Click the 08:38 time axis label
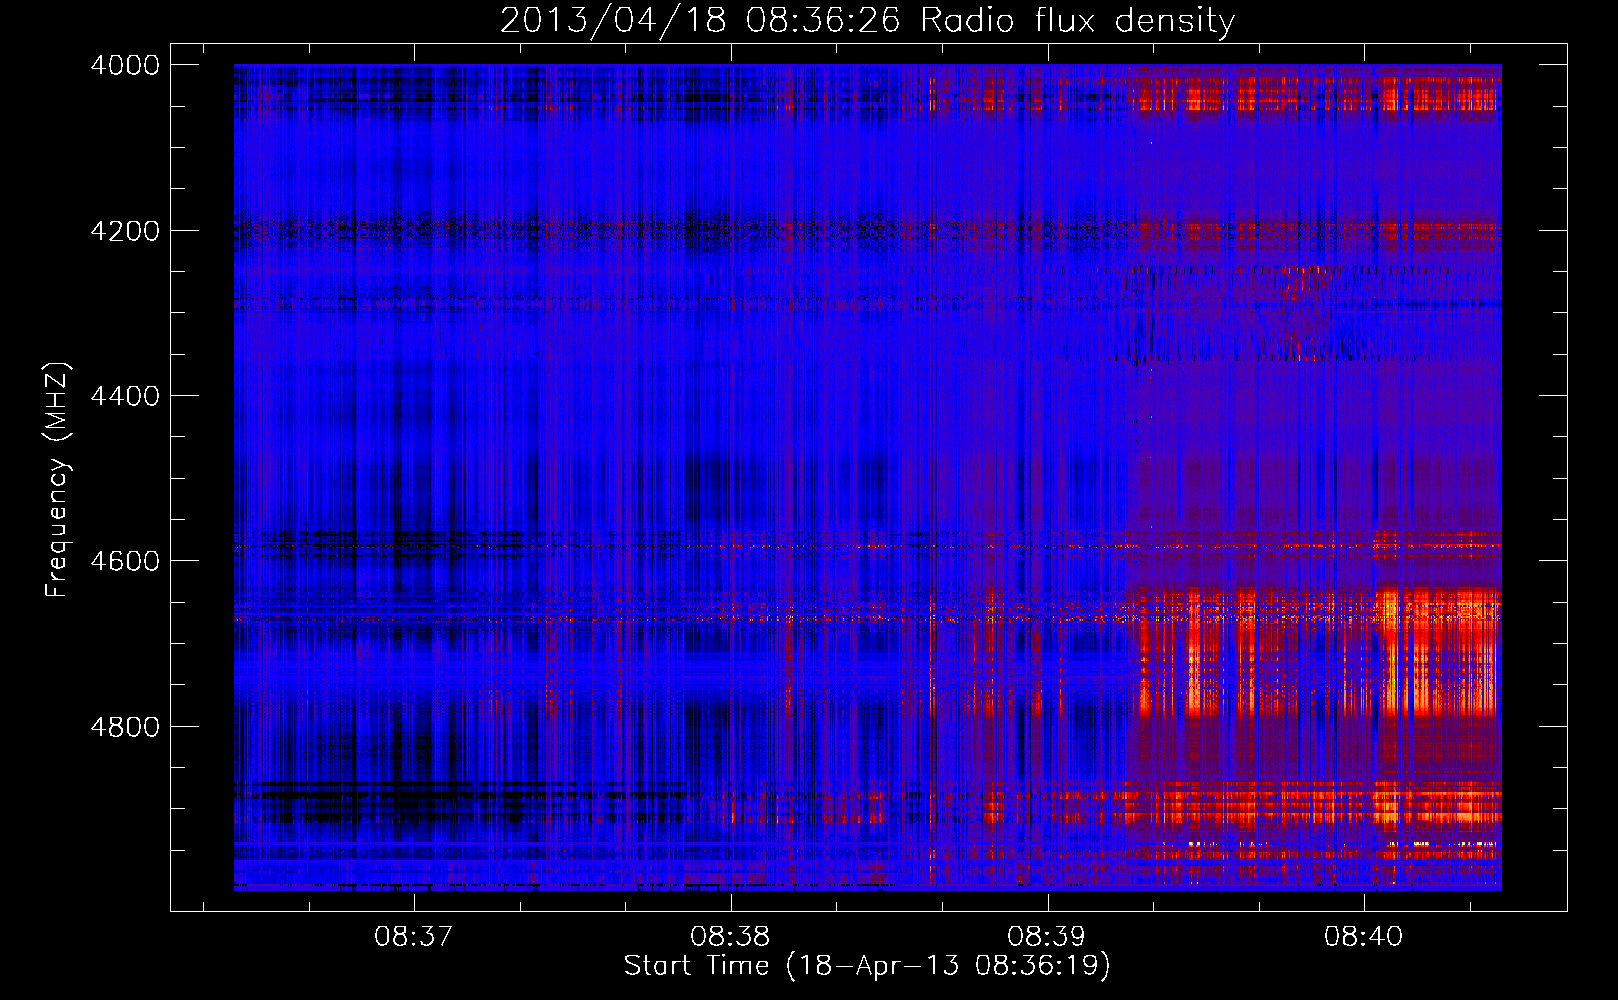1618x1000 pixels. pyautogui.click(x=730, y=937)
